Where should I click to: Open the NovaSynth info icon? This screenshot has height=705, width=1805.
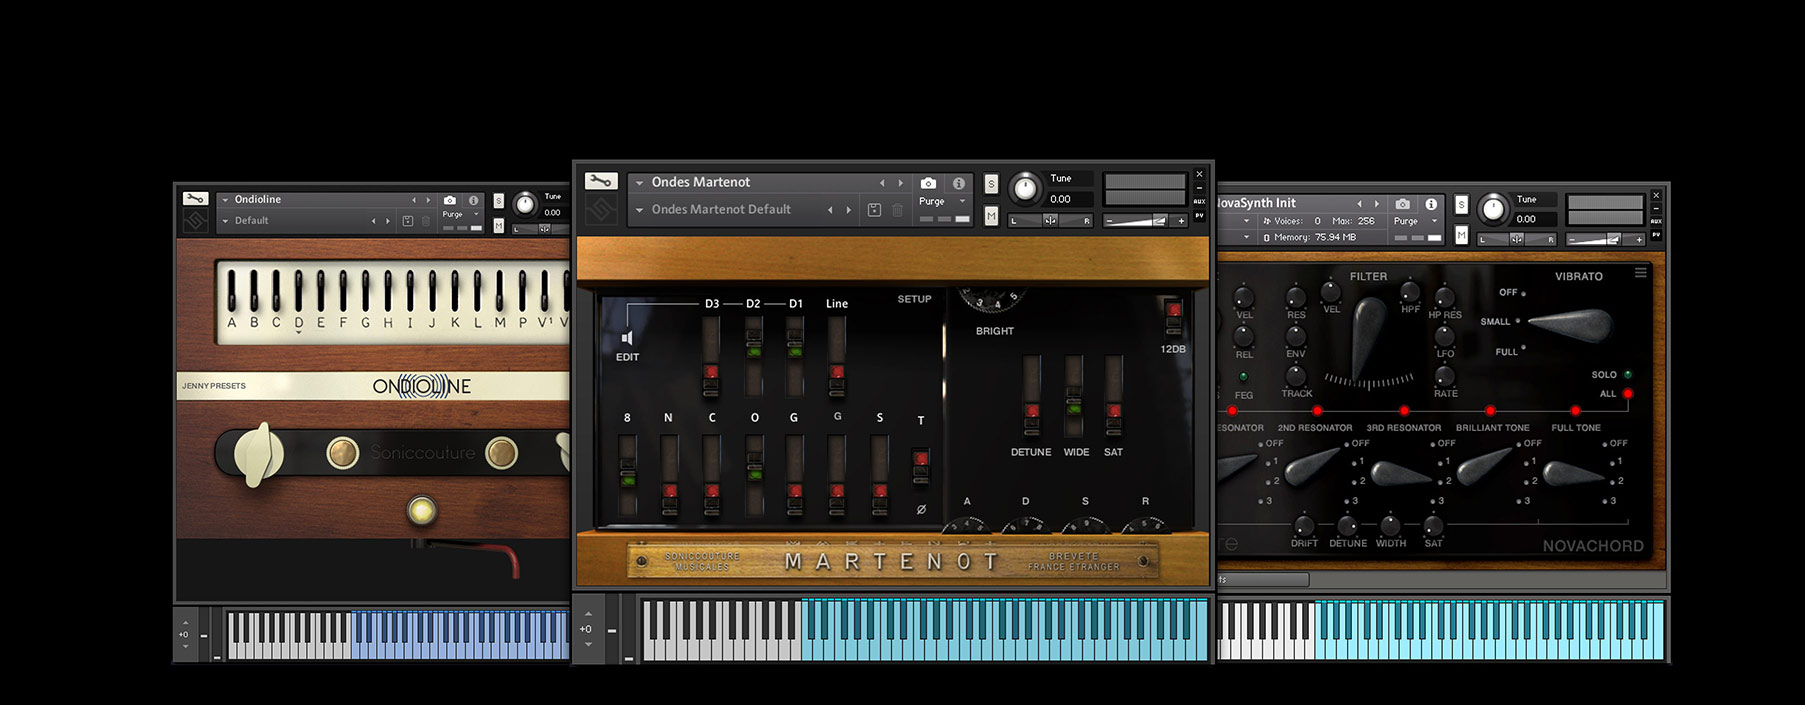coord(1431,203)
